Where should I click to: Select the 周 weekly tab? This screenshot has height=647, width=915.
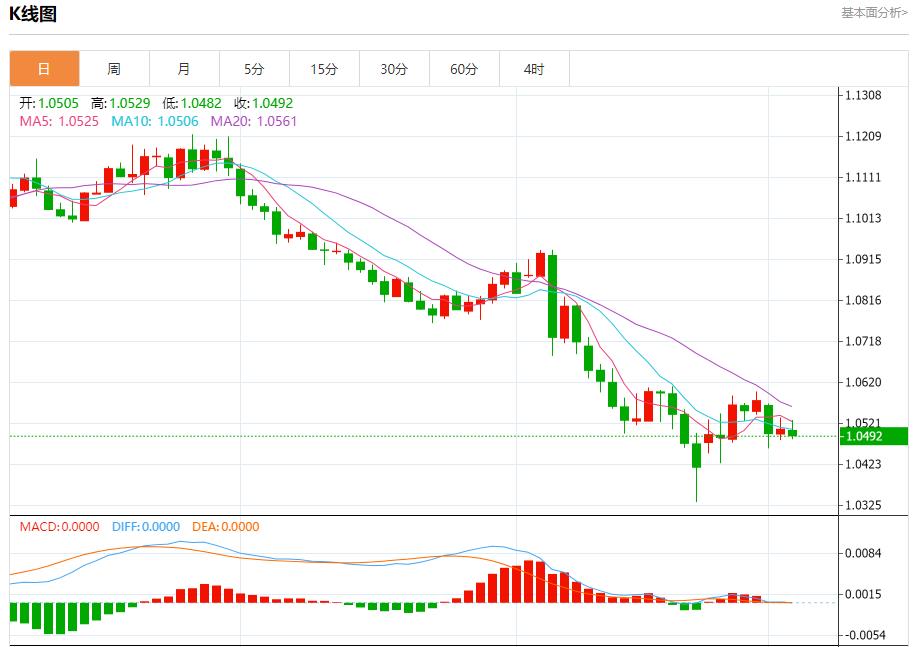tap(114, 69)
